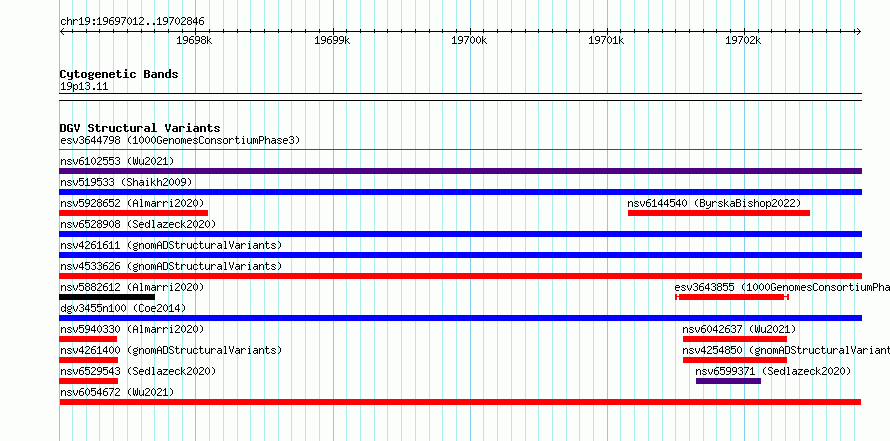Open nsv4533626 gnomAD variant label
This screenshot has width=890, height=441.
tap(171, 266)
